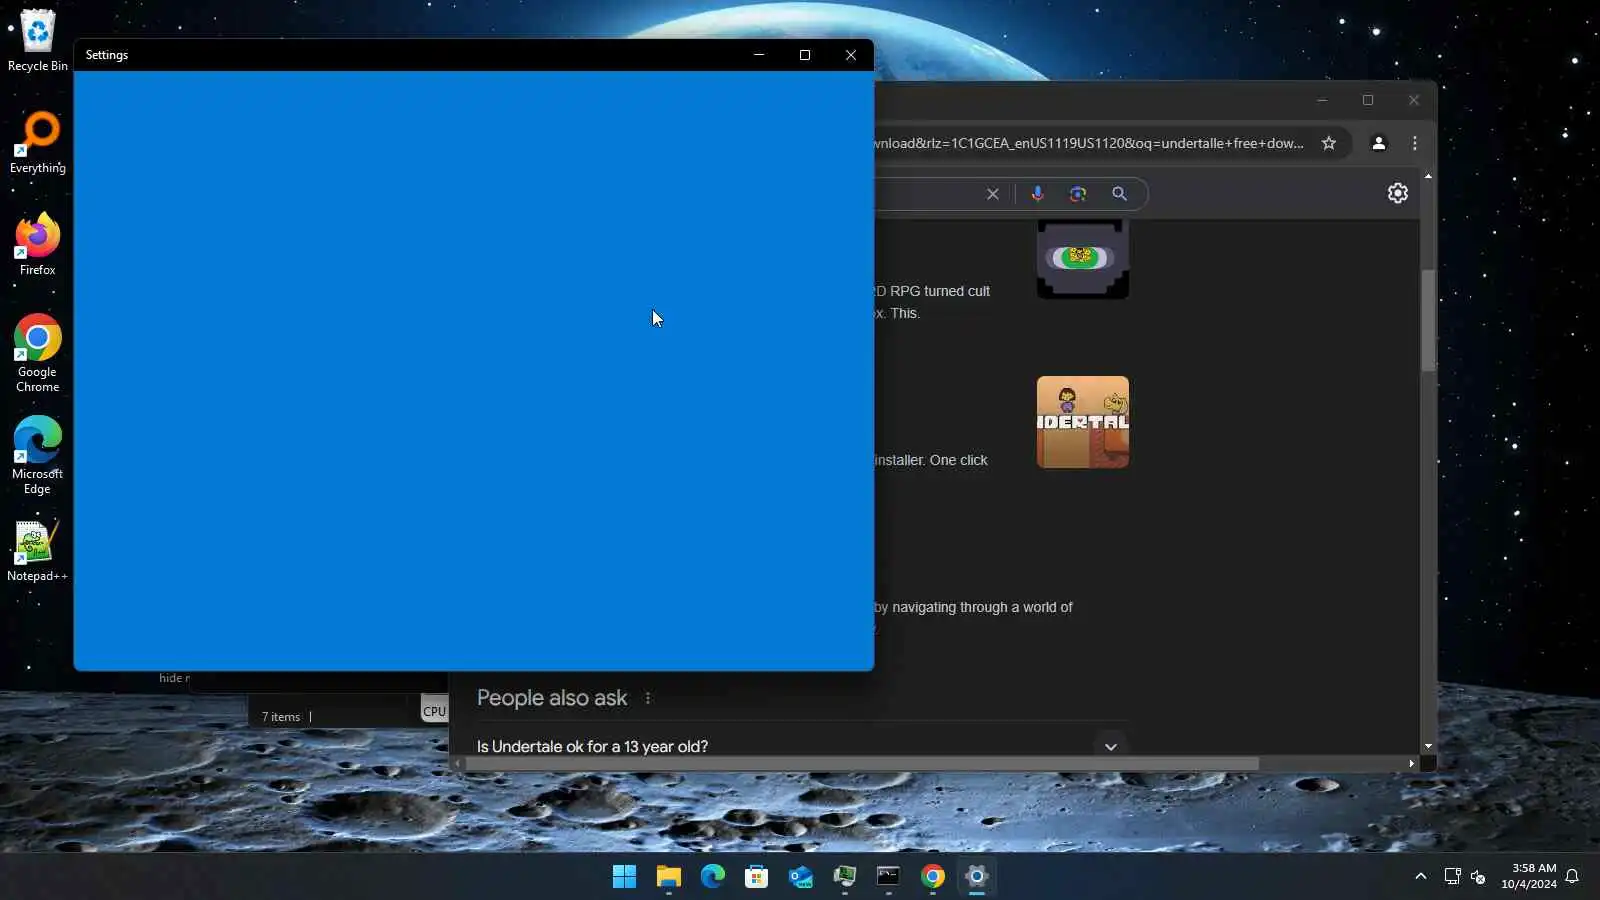Viewport: 1600px width, 900px height.
Task: Maximize the Chrome window
Action: (x=1368, y=100)
